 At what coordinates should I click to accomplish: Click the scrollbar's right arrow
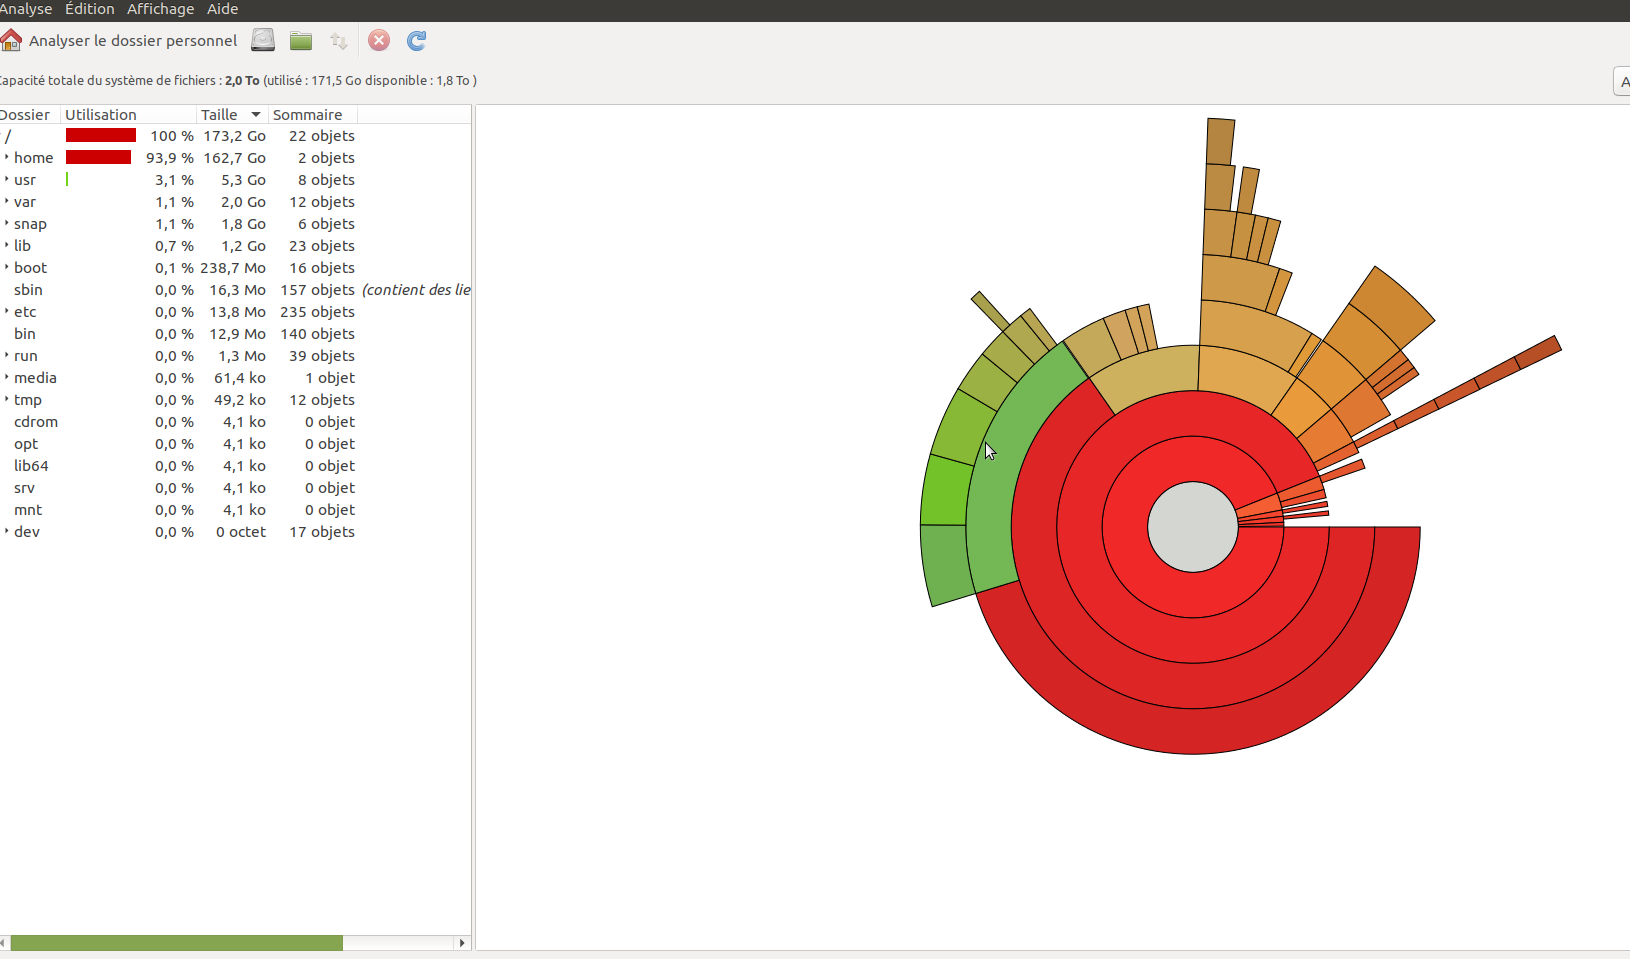(461, 943)
